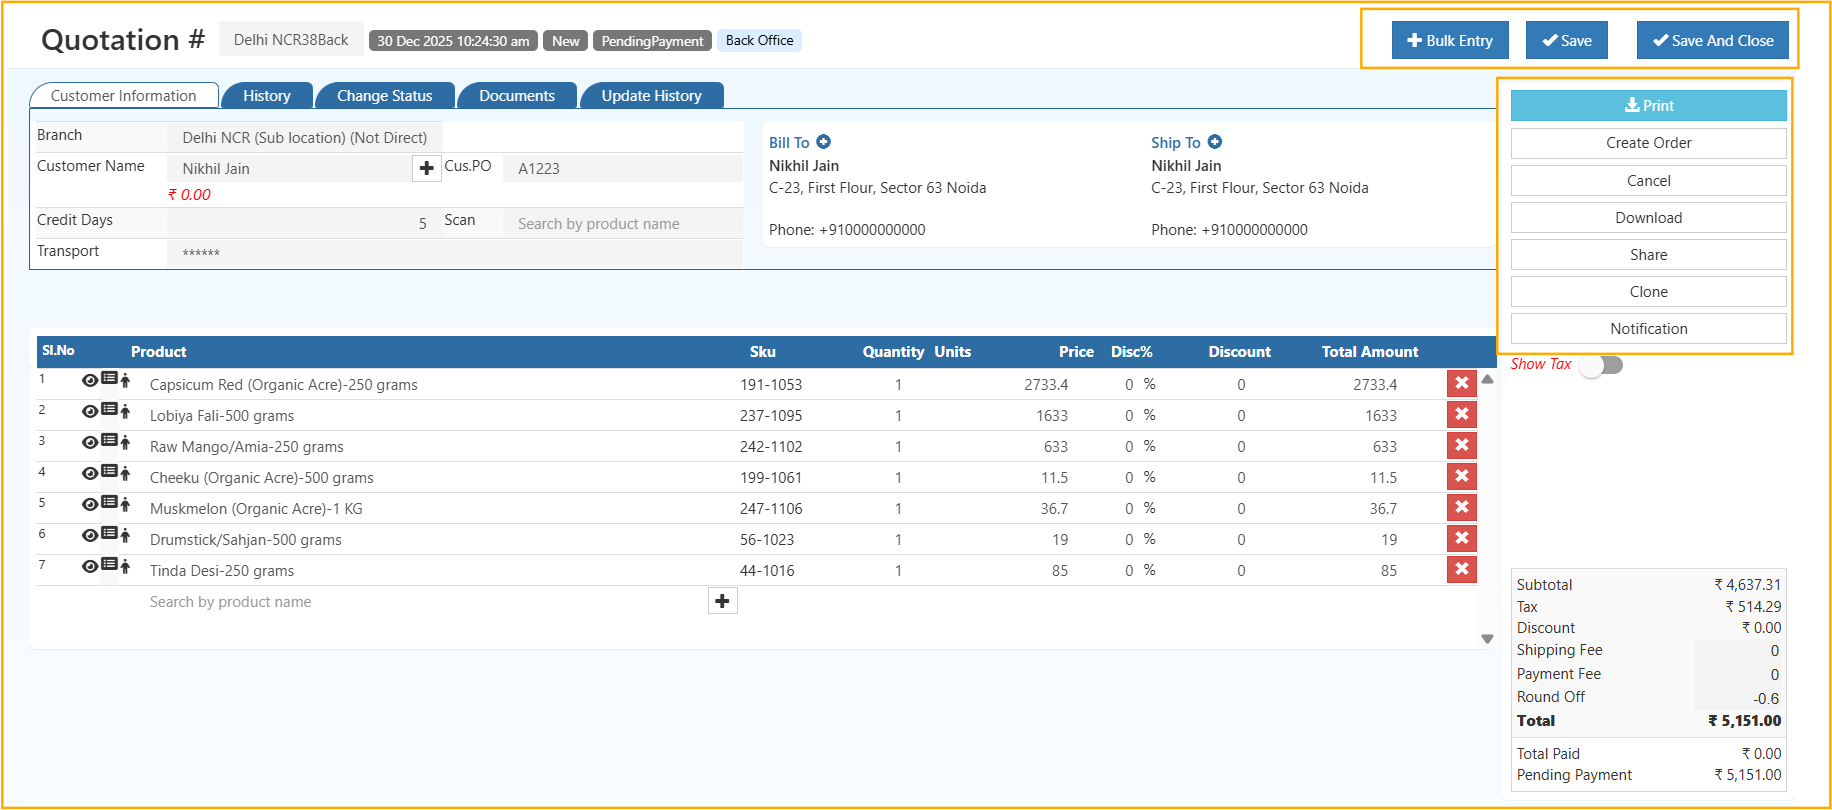Viewport: 1832px width, 810px height.
Task: Remove the Tinda Desi-250 grams line item
Action: pyautogui.click(x=1461, y=569)
